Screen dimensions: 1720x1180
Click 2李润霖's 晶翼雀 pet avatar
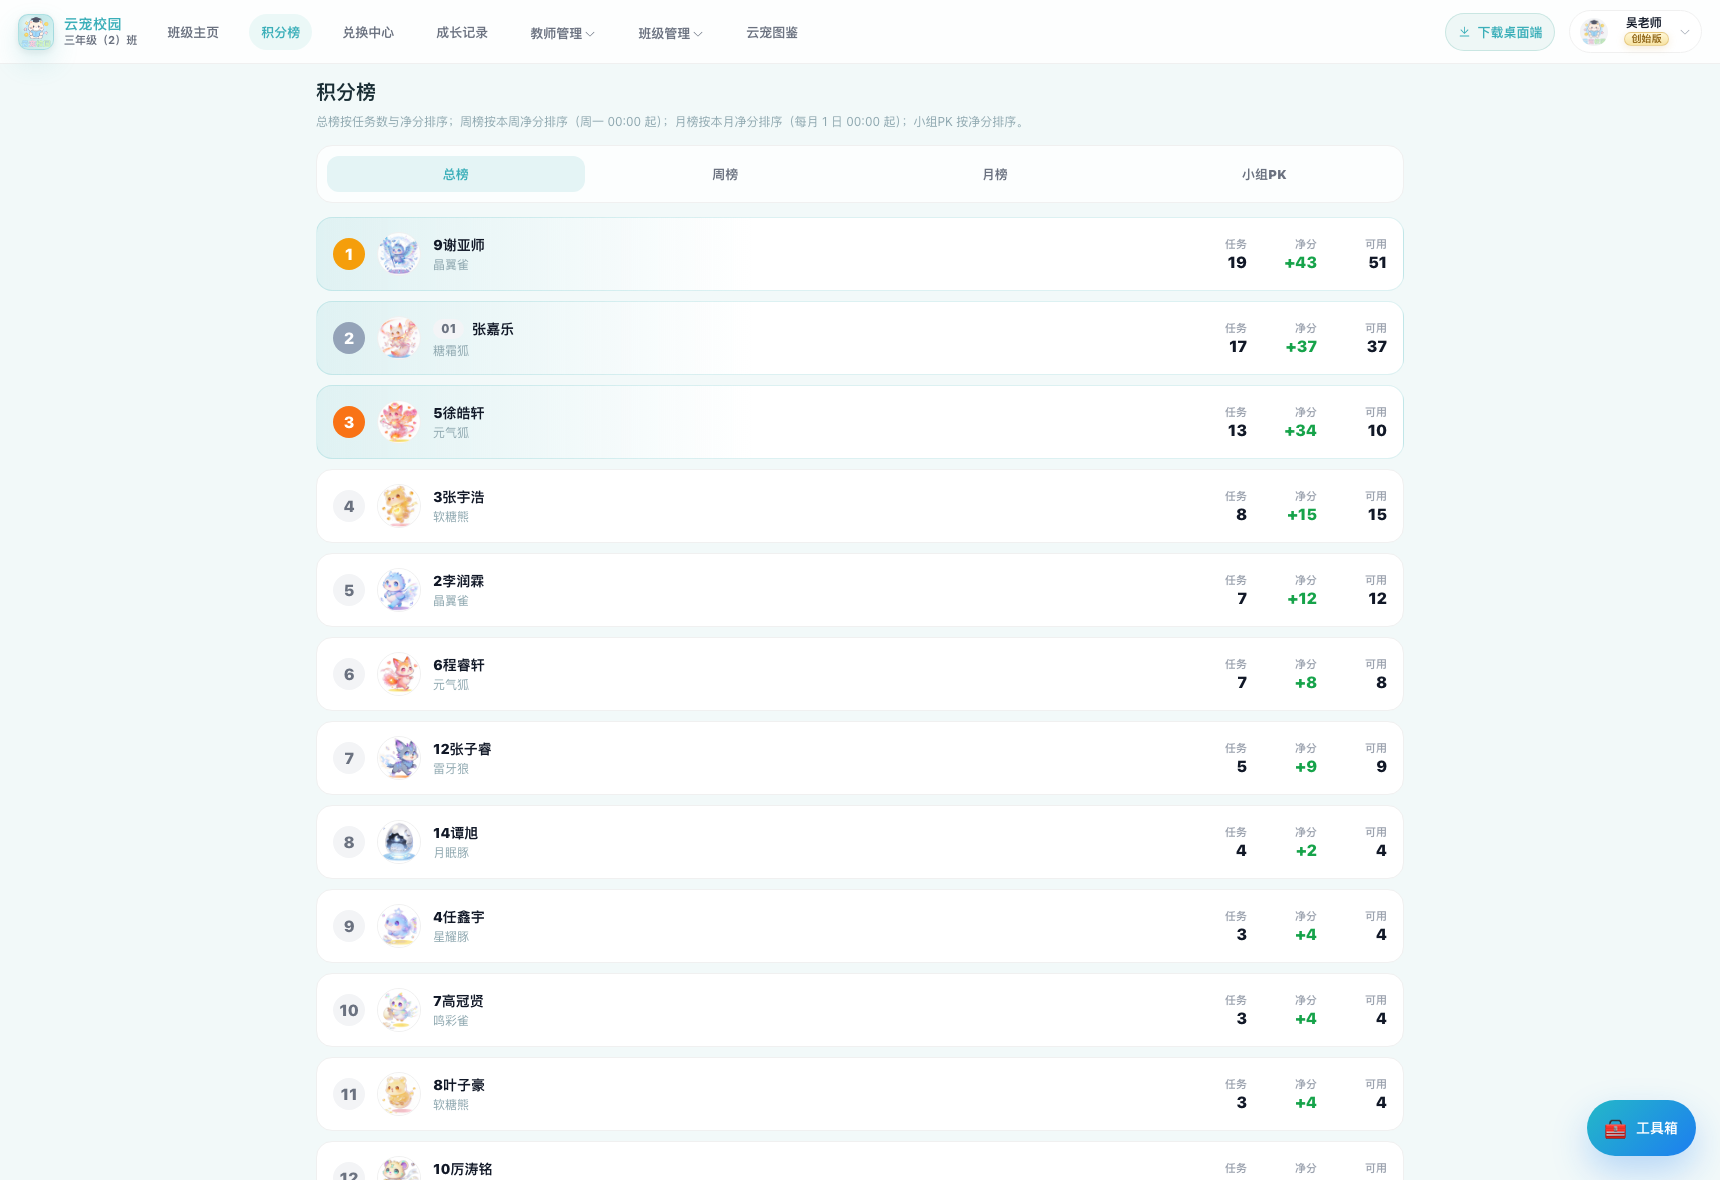pyautogui.click(x=399, y=590)
